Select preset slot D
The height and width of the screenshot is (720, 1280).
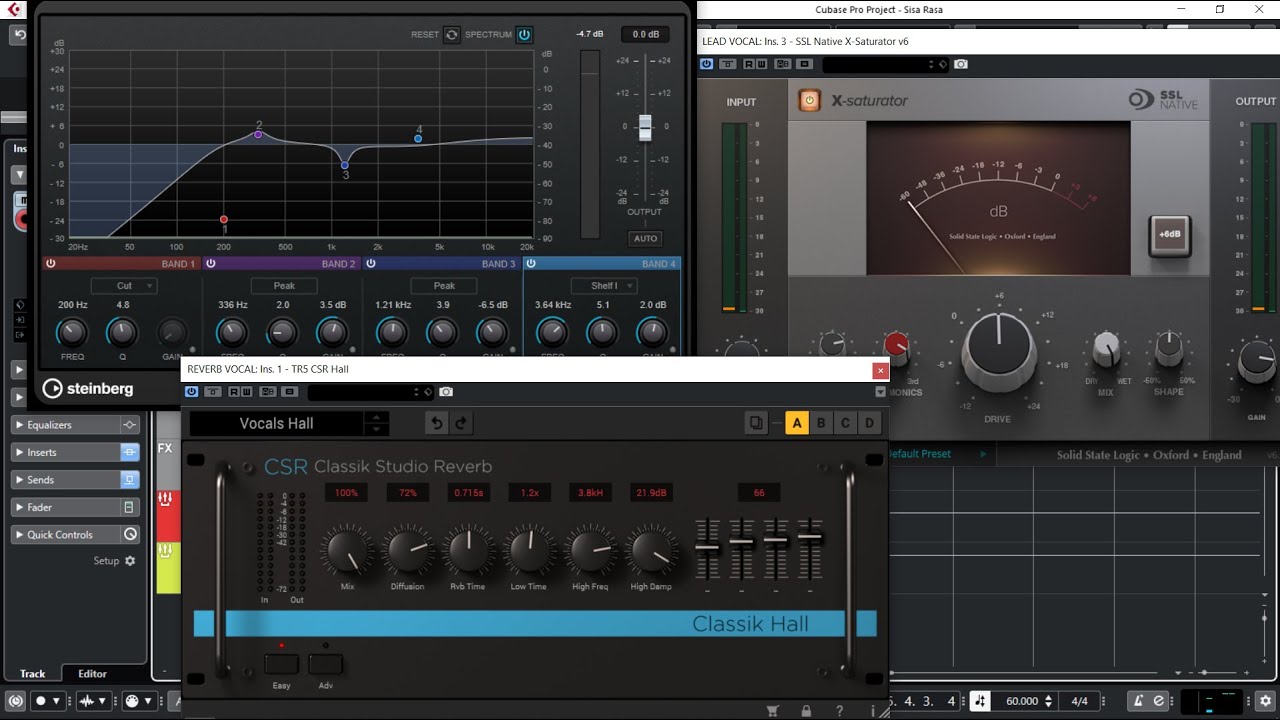coord(869,423)
